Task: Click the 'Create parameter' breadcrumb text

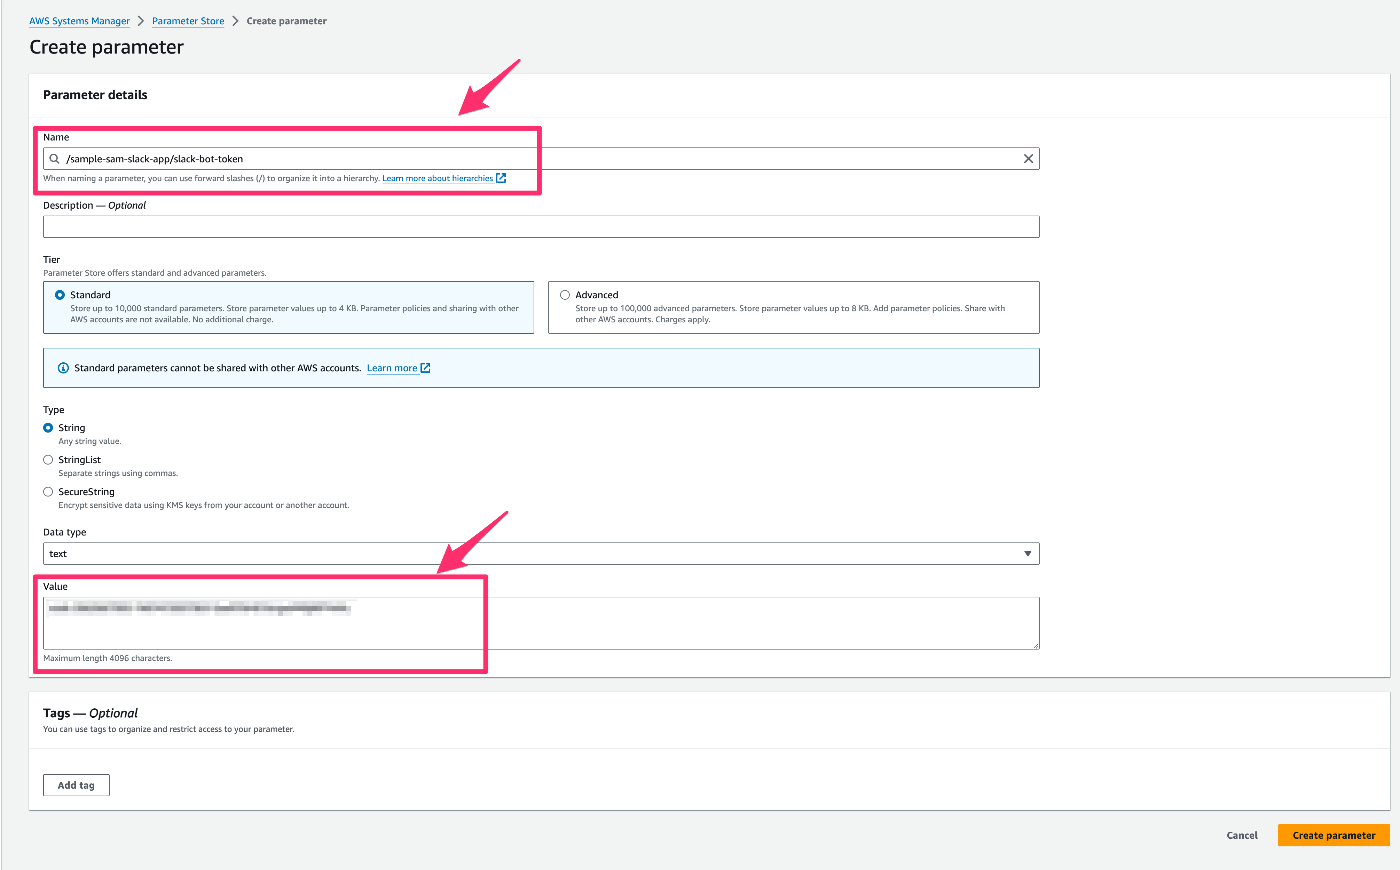Action: 286,21
